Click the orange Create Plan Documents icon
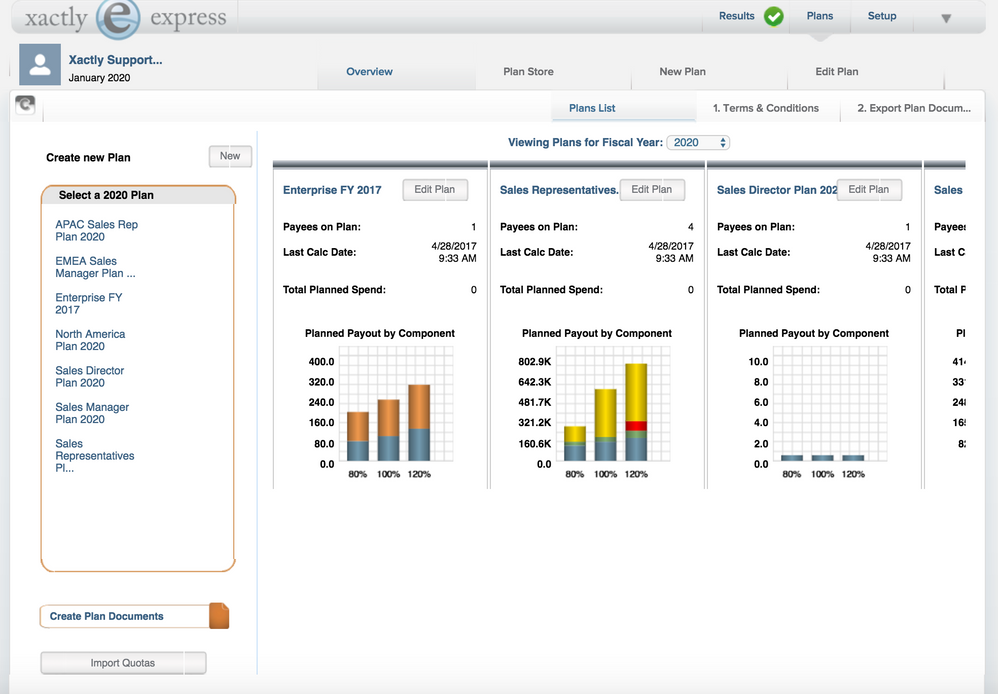Viewport: 998px width, 694px height. pyautogui.click(x=219, y=616)
